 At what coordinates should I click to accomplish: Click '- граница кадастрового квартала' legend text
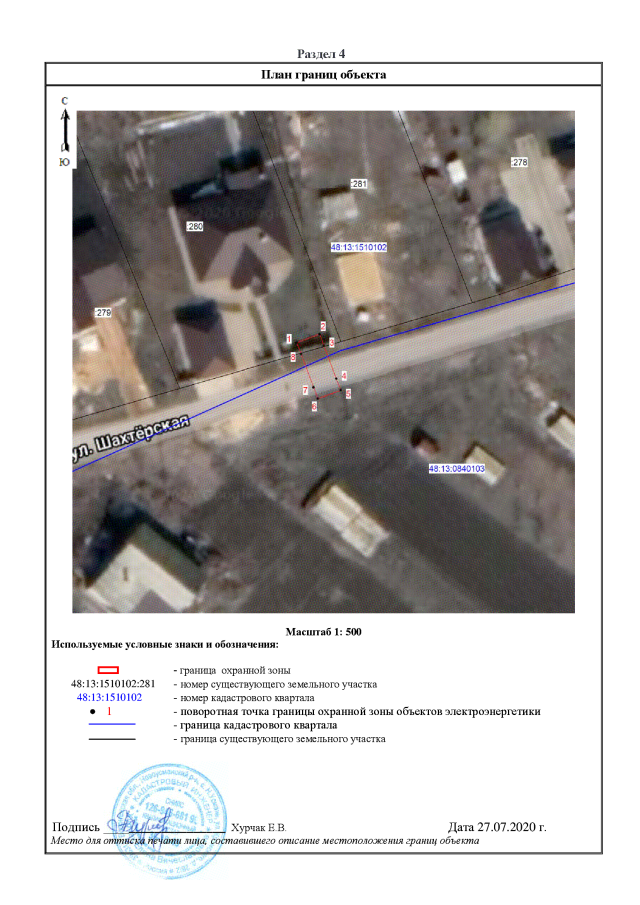pyautogui.click(x=256, y=725)
